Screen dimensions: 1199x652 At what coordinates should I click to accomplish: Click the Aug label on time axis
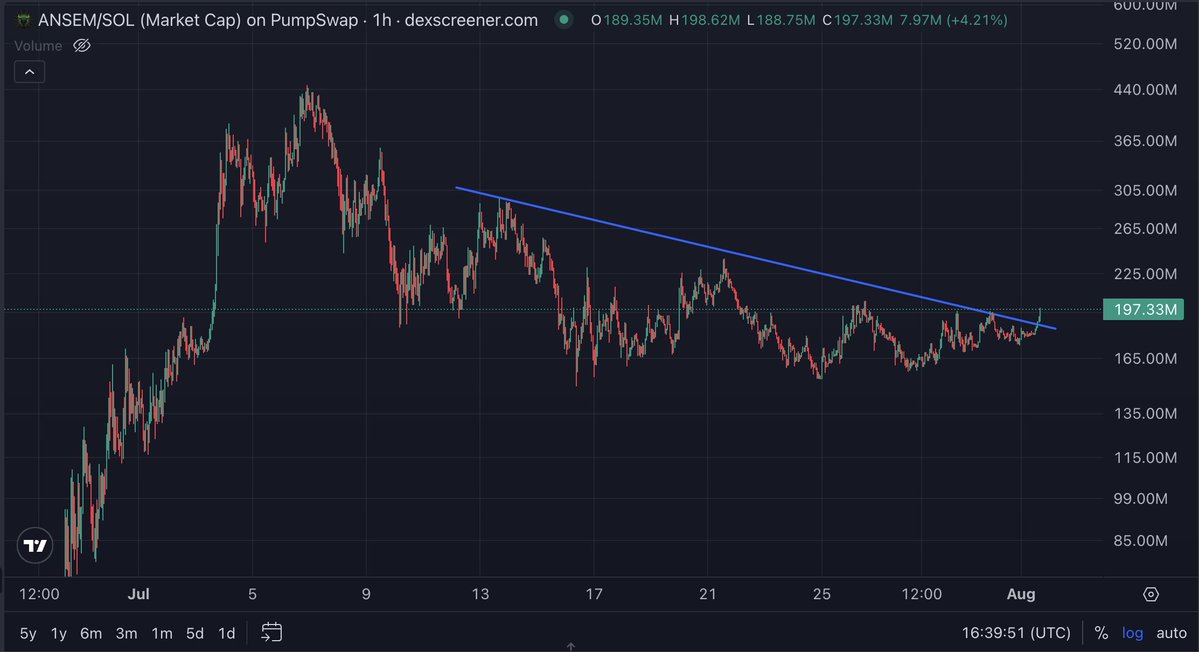[1021, 594]
